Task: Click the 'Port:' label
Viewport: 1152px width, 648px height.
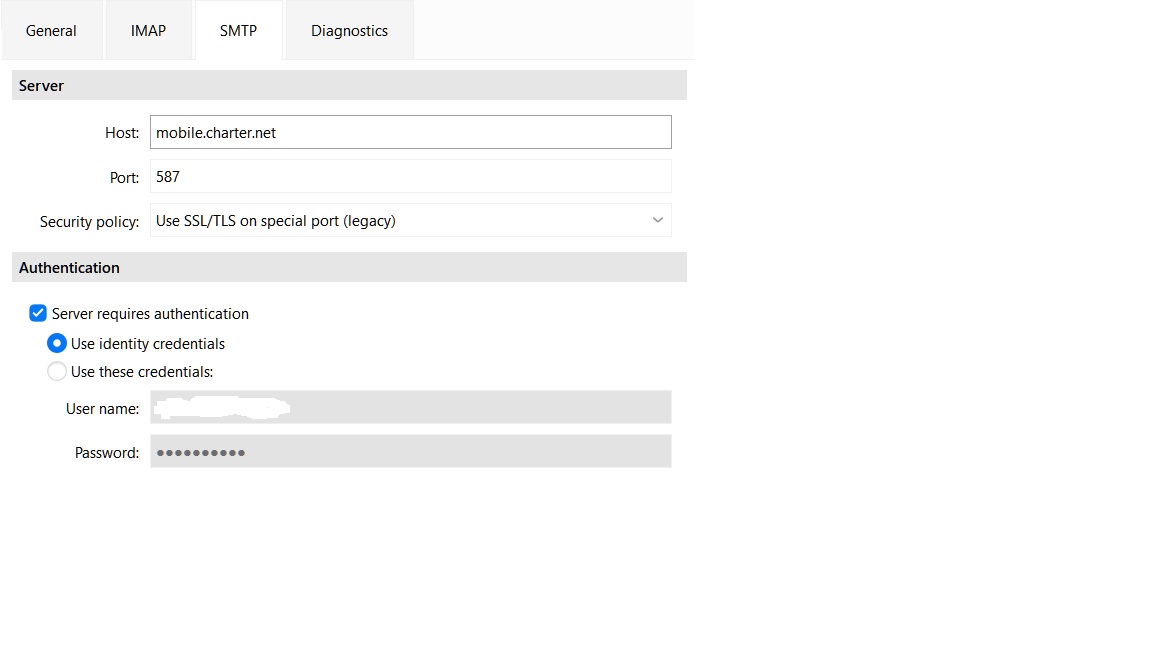Action: [x=124, y=178]
